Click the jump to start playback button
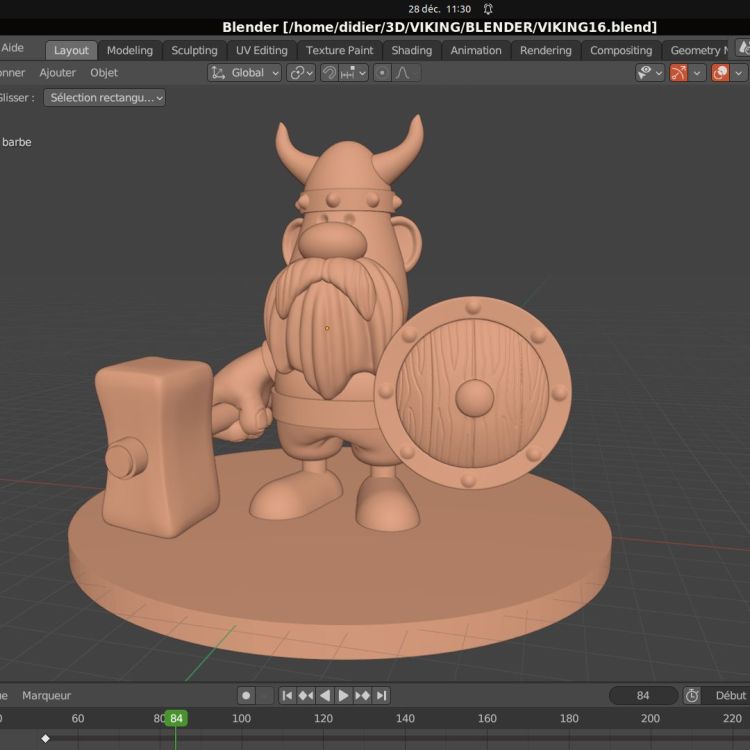The image size is (750, 750). [287, 695]
